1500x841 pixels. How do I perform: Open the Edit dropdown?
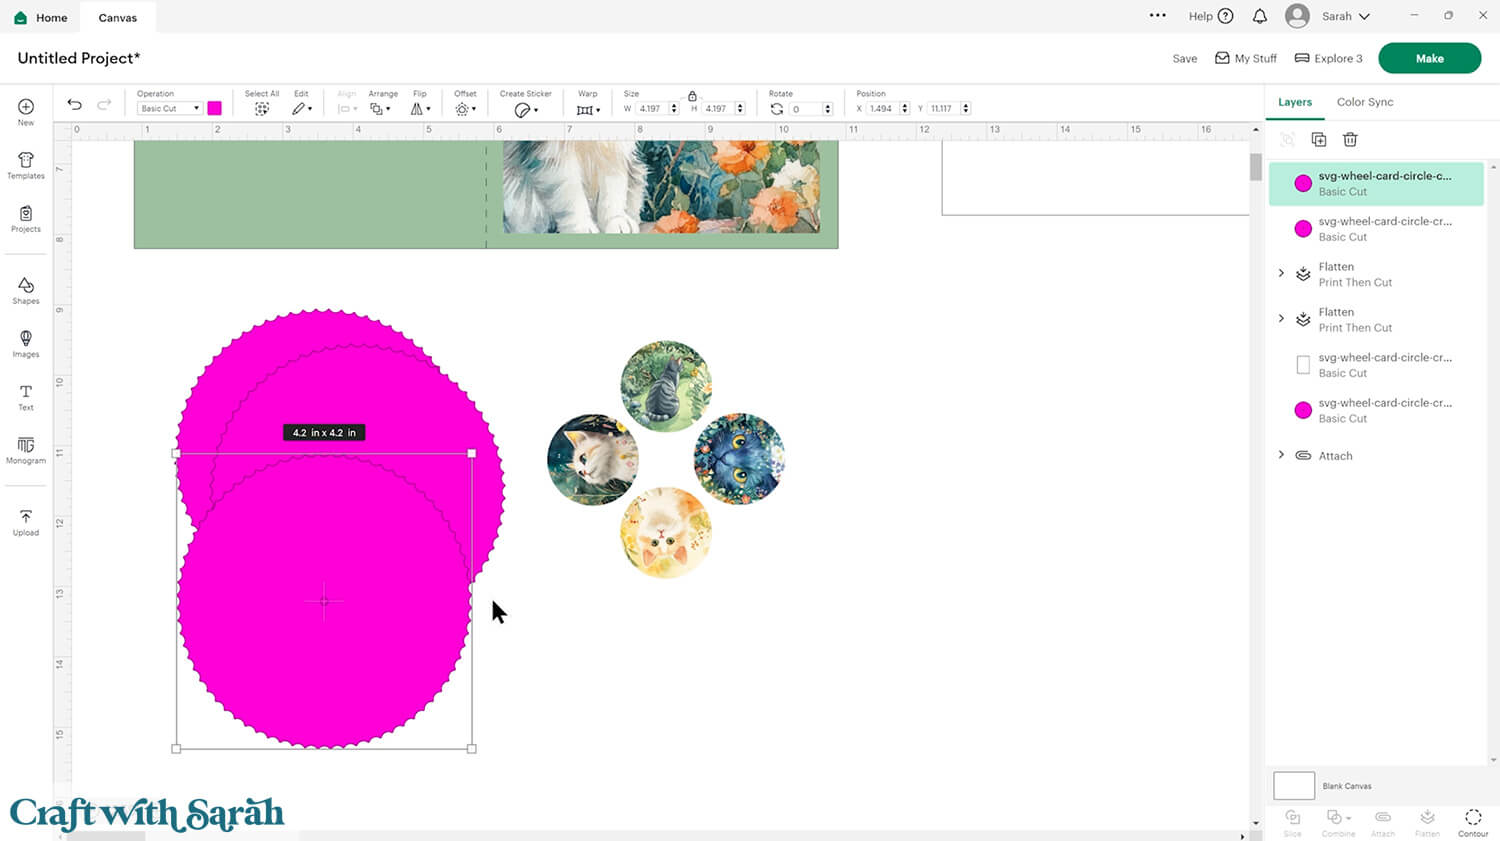[302, 109]
